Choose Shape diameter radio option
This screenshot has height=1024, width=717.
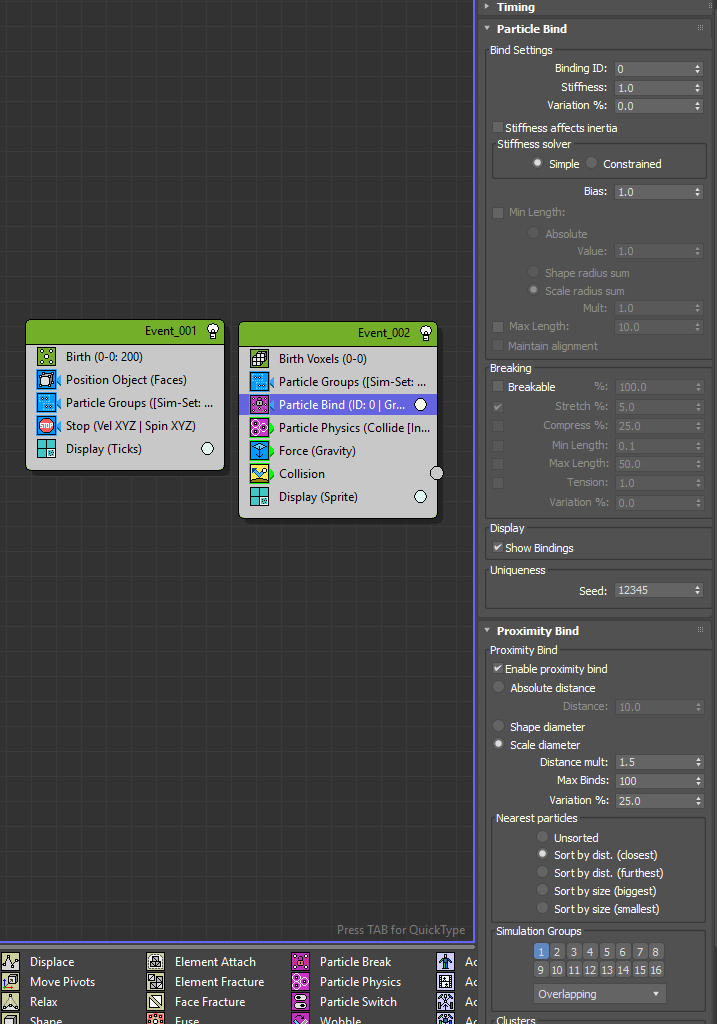499,727
